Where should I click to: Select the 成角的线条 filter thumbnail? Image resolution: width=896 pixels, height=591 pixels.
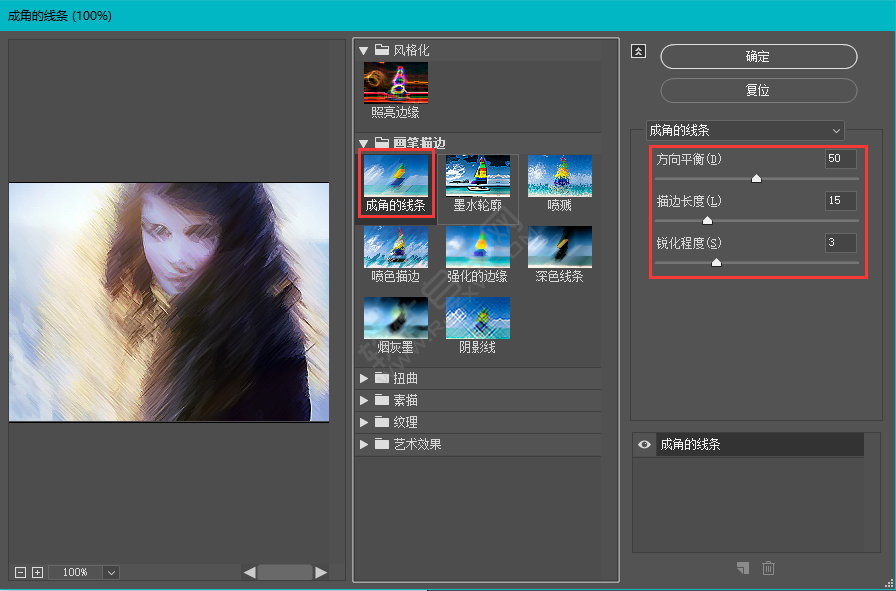(x=396, y=175)
